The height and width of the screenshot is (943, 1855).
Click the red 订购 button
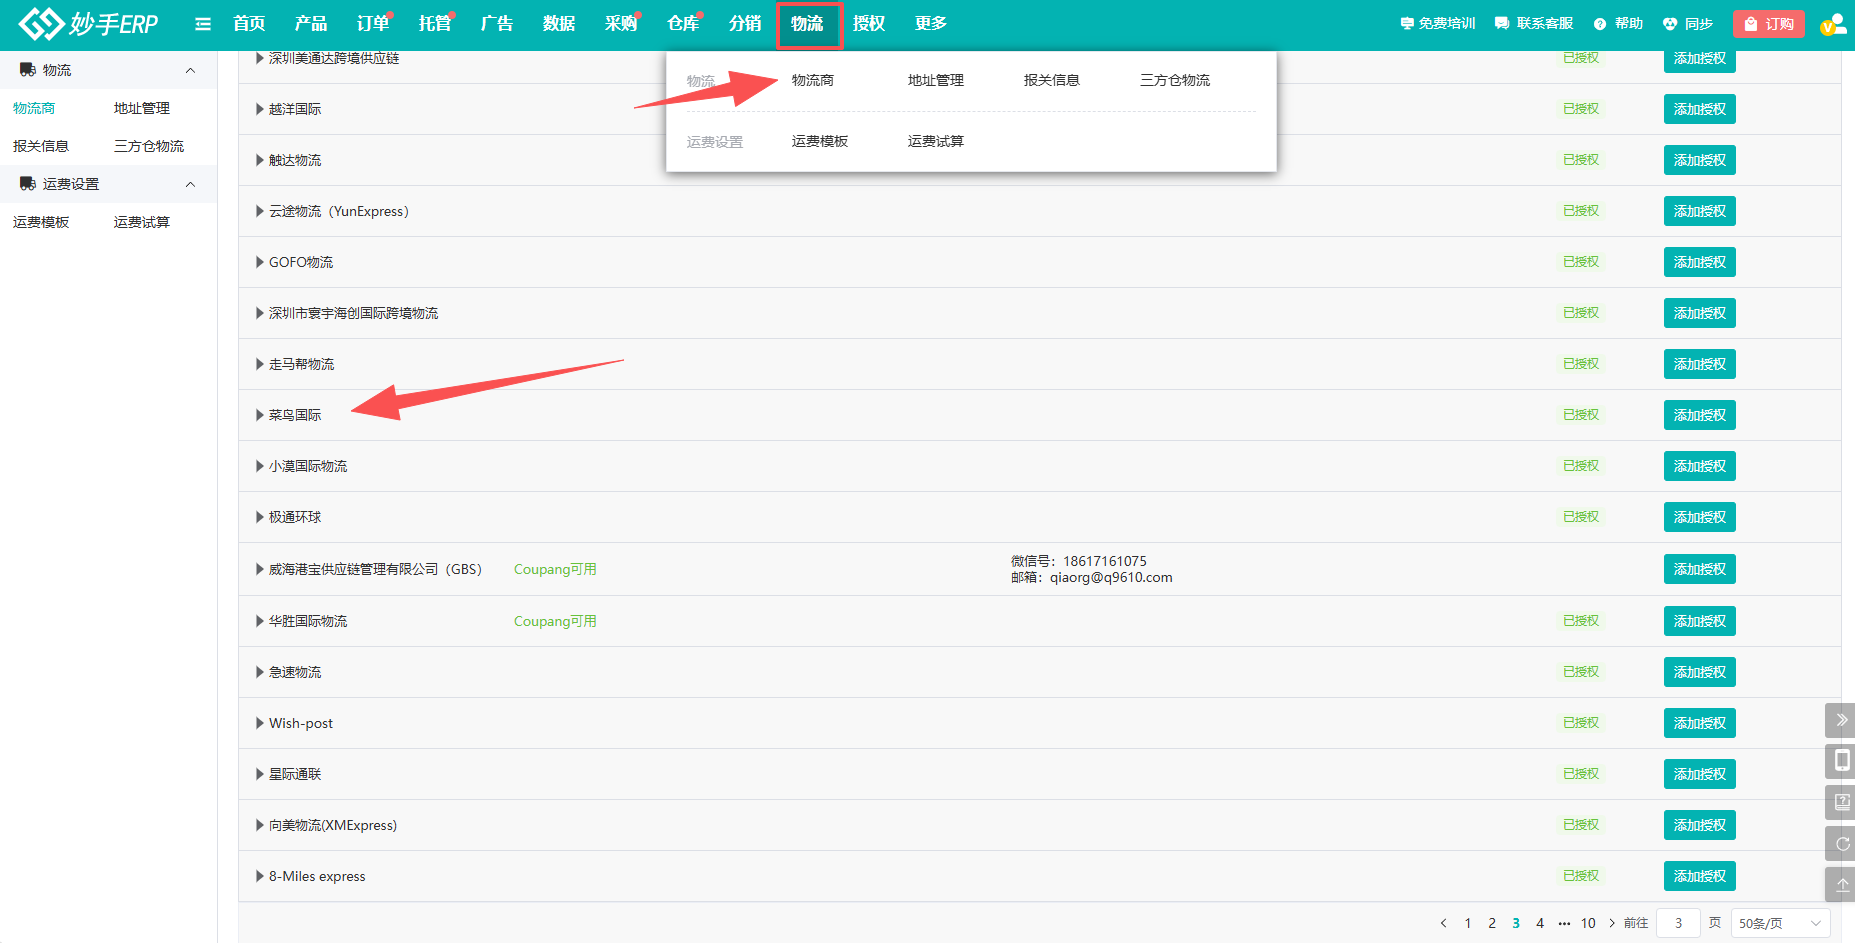coord(1769,24)
